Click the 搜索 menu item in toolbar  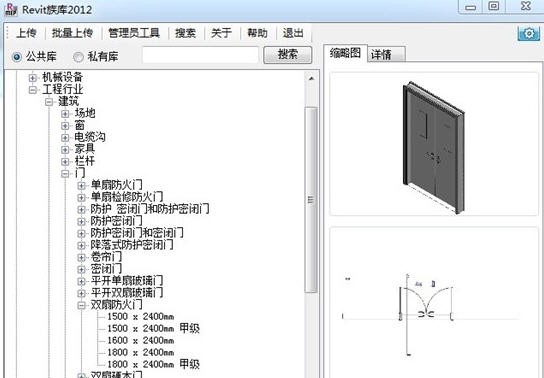185,33
